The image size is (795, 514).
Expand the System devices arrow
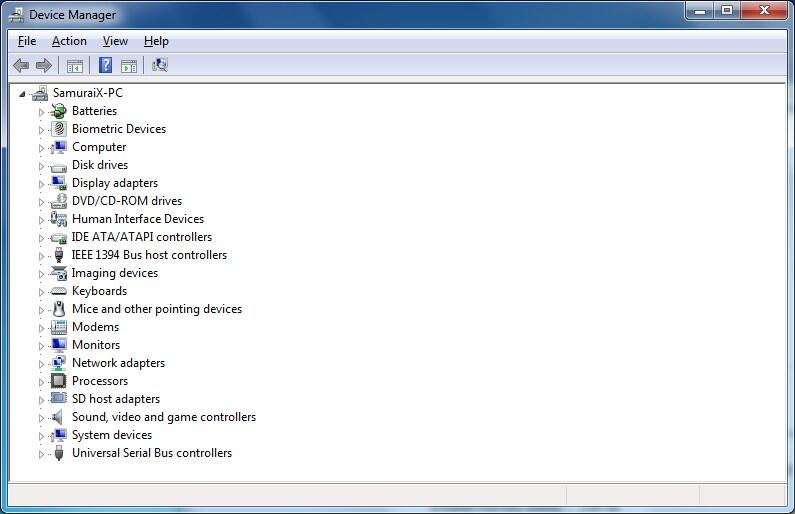coord(42,436)
